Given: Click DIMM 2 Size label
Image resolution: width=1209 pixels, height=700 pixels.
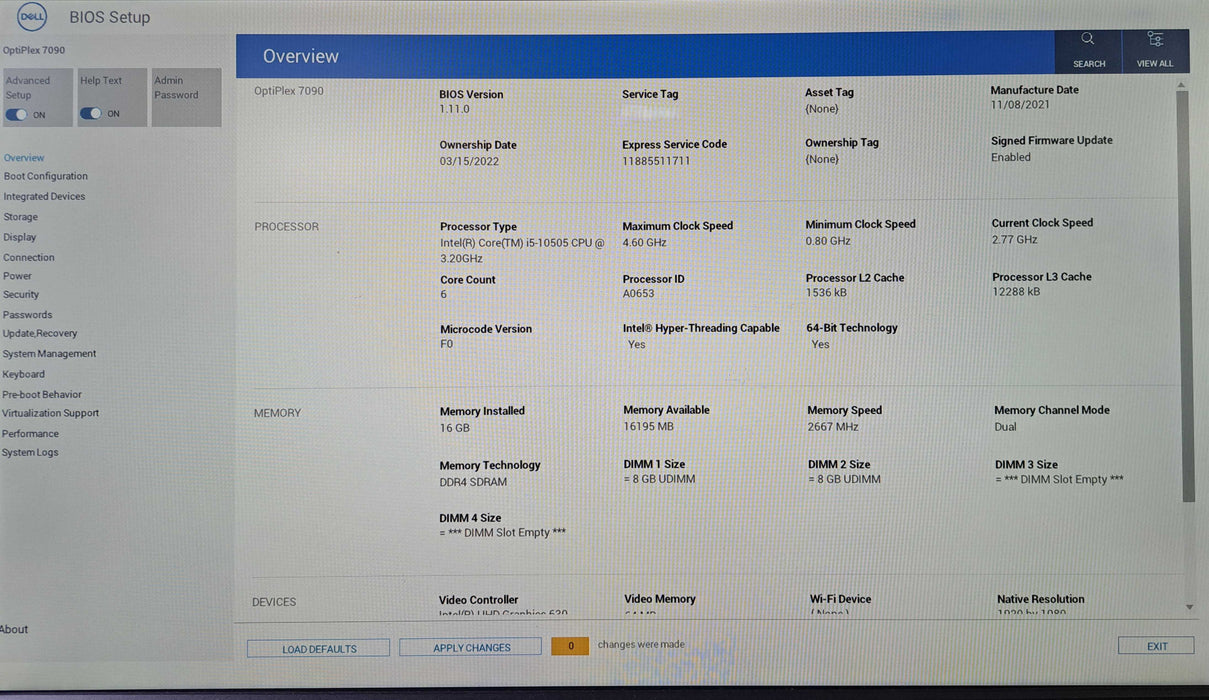Looking at the screenshot, I should click(839, 464).
